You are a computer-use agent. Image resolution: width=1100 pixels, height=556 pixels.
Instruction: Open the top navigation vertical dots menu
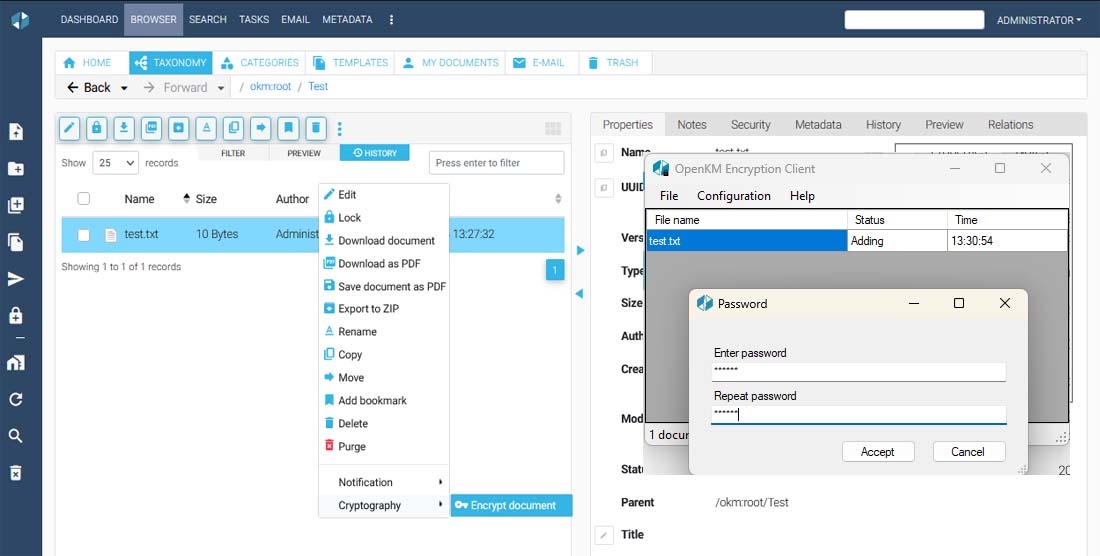(391, 20)
